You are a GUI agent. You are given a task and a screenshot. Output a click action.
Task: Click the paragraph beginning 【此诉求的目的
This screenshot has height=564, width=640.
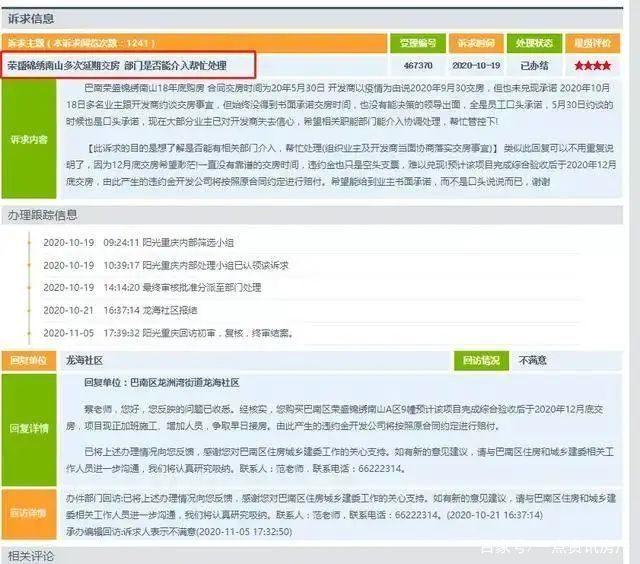[341, 165]
